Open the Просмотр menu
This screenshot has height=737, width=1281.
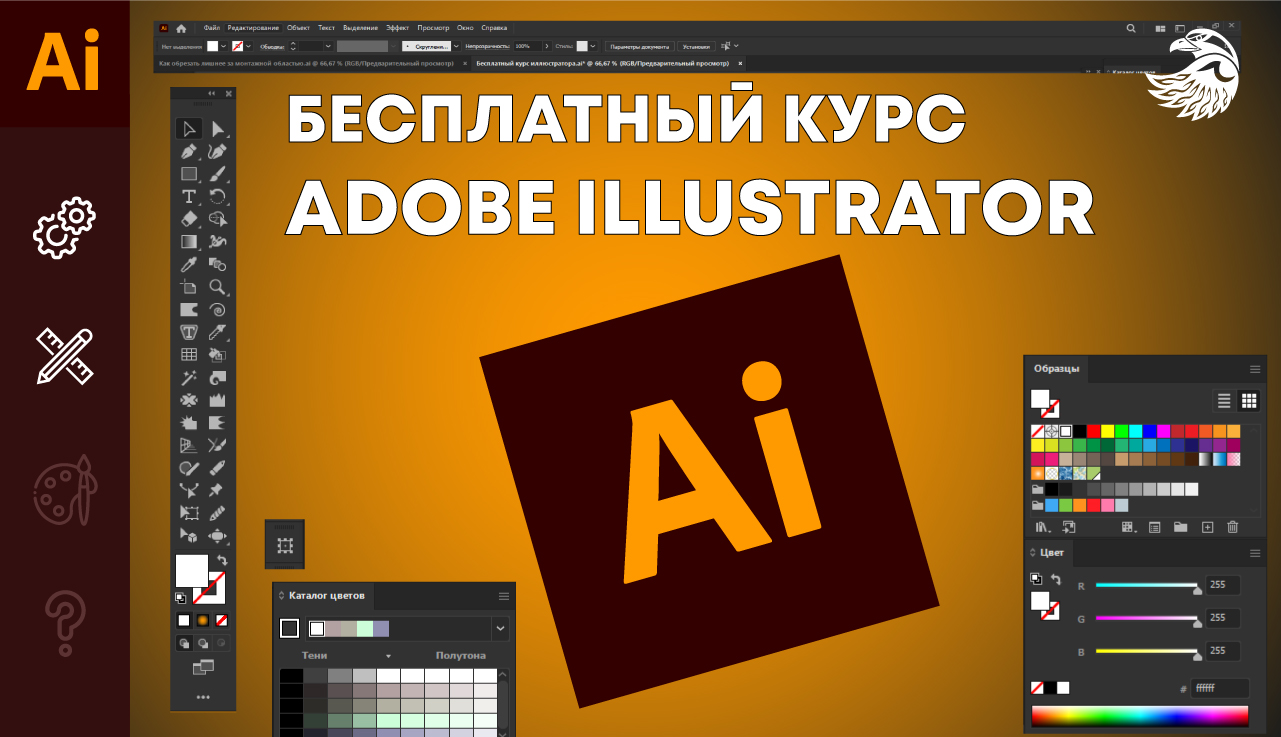pyautogui.click(x=434, y=28)
